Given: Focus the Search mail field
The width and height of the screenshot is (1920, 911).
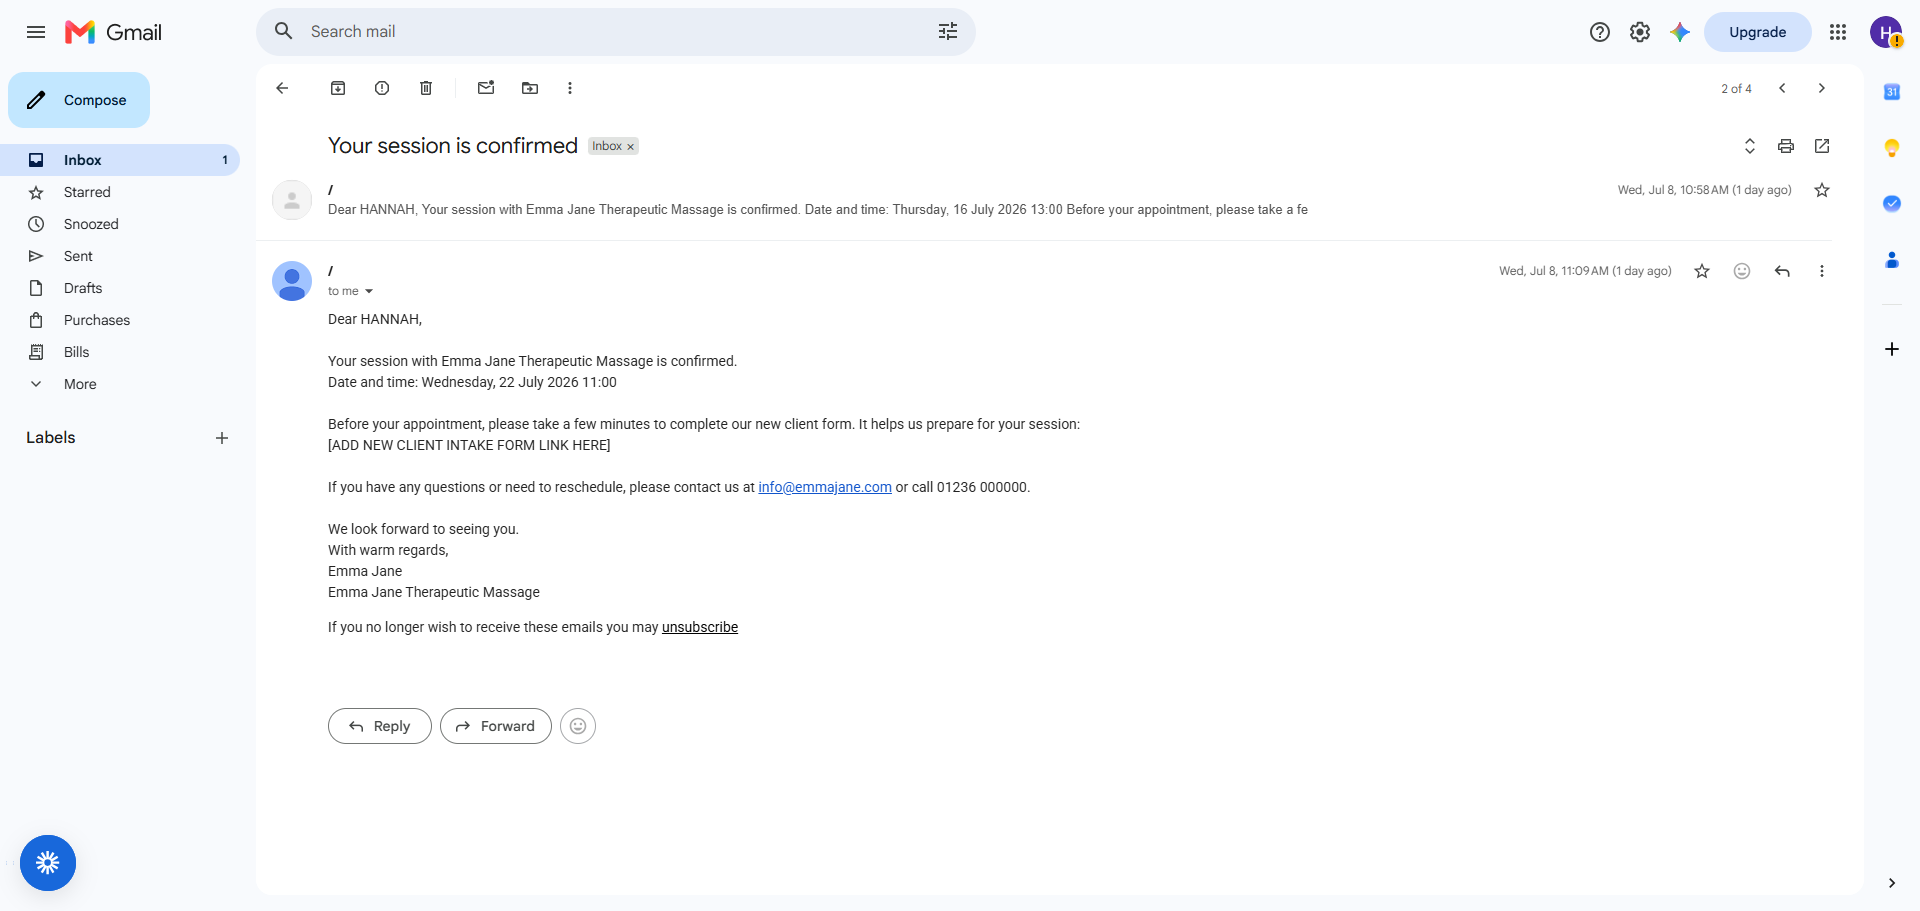Looking at the screenshot, I should [615, 32].
